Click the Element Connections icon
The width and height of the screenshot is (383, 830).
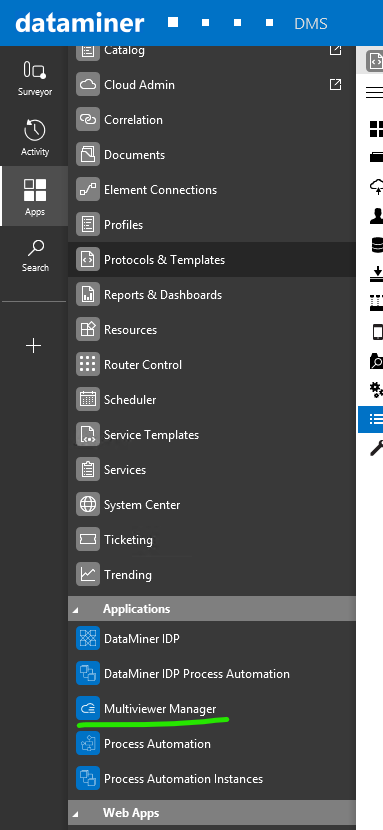tap(88, 190)
